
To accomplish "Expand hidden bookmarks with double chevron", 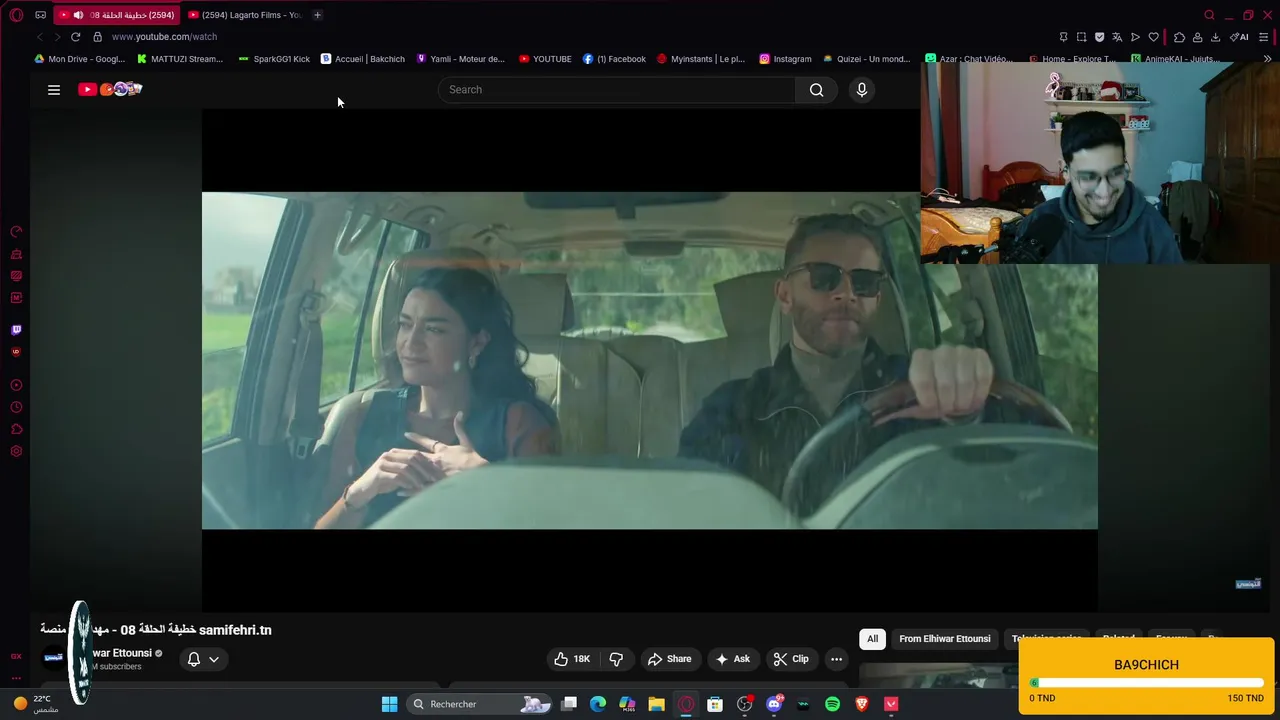I will coord(1268,59).
